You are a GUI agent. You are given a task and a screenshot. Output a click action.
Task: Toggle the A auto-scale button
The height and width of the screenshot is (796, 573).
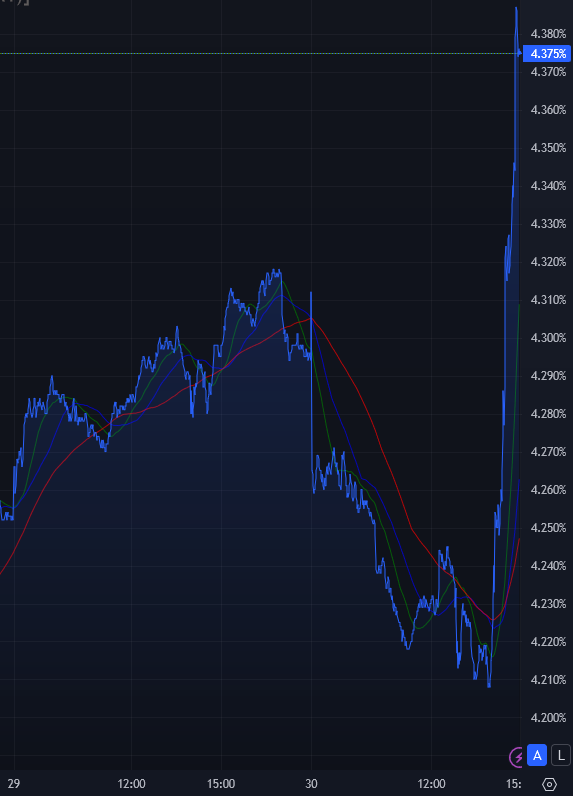point(537,755)
